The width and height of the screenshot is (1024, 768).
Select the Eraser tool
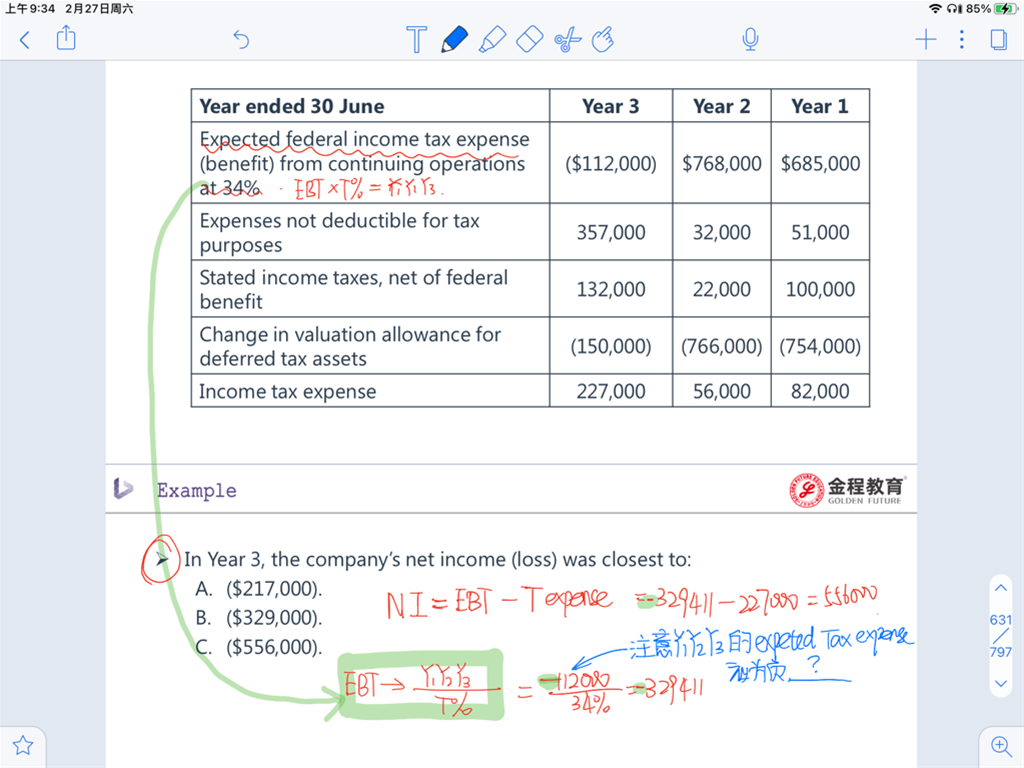(x=530, y=39)
